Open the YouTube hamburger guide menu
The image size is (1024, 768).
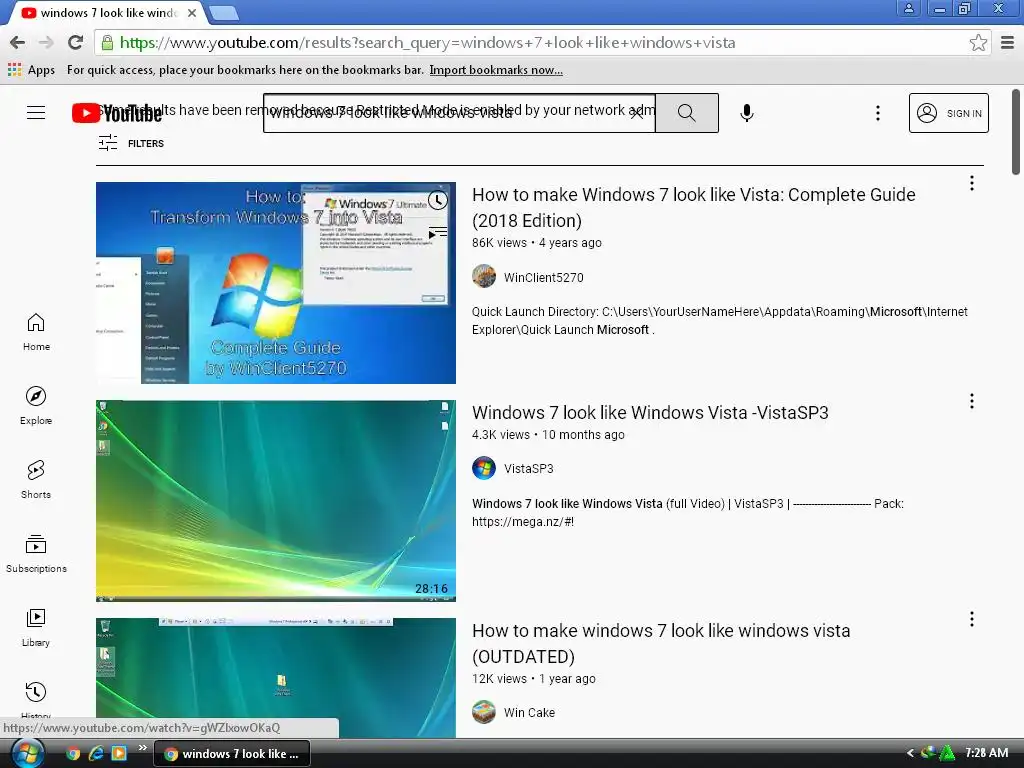tap(36, 113)
